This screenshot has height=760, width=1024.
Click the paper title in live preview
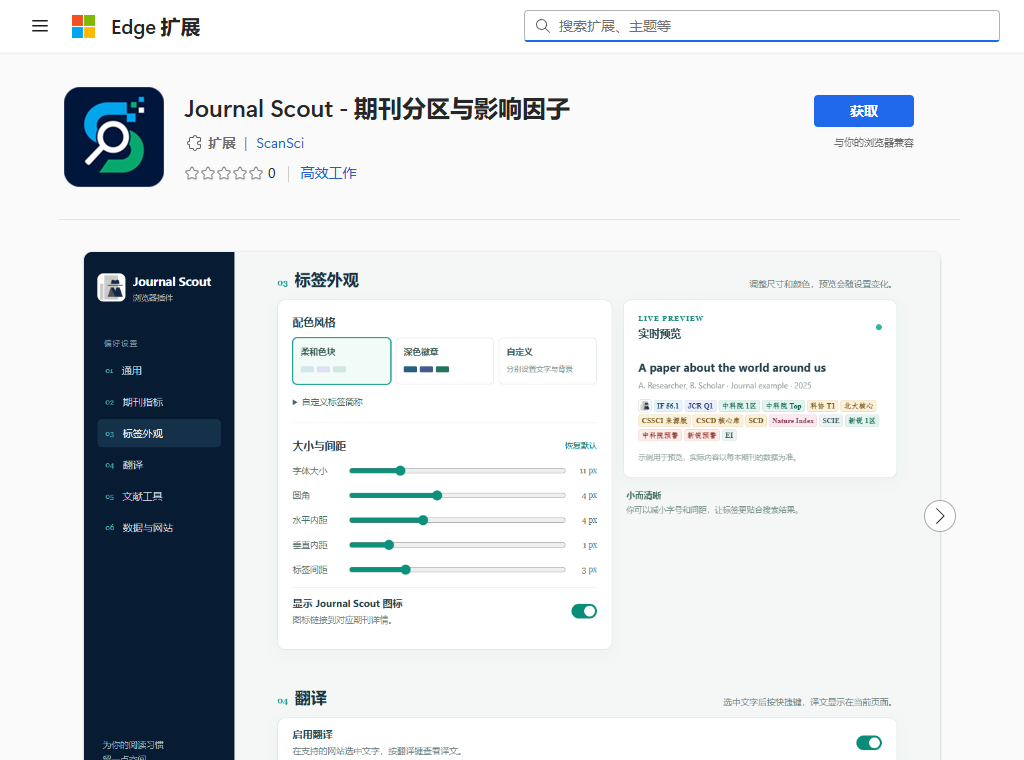(x=731, y=368)
